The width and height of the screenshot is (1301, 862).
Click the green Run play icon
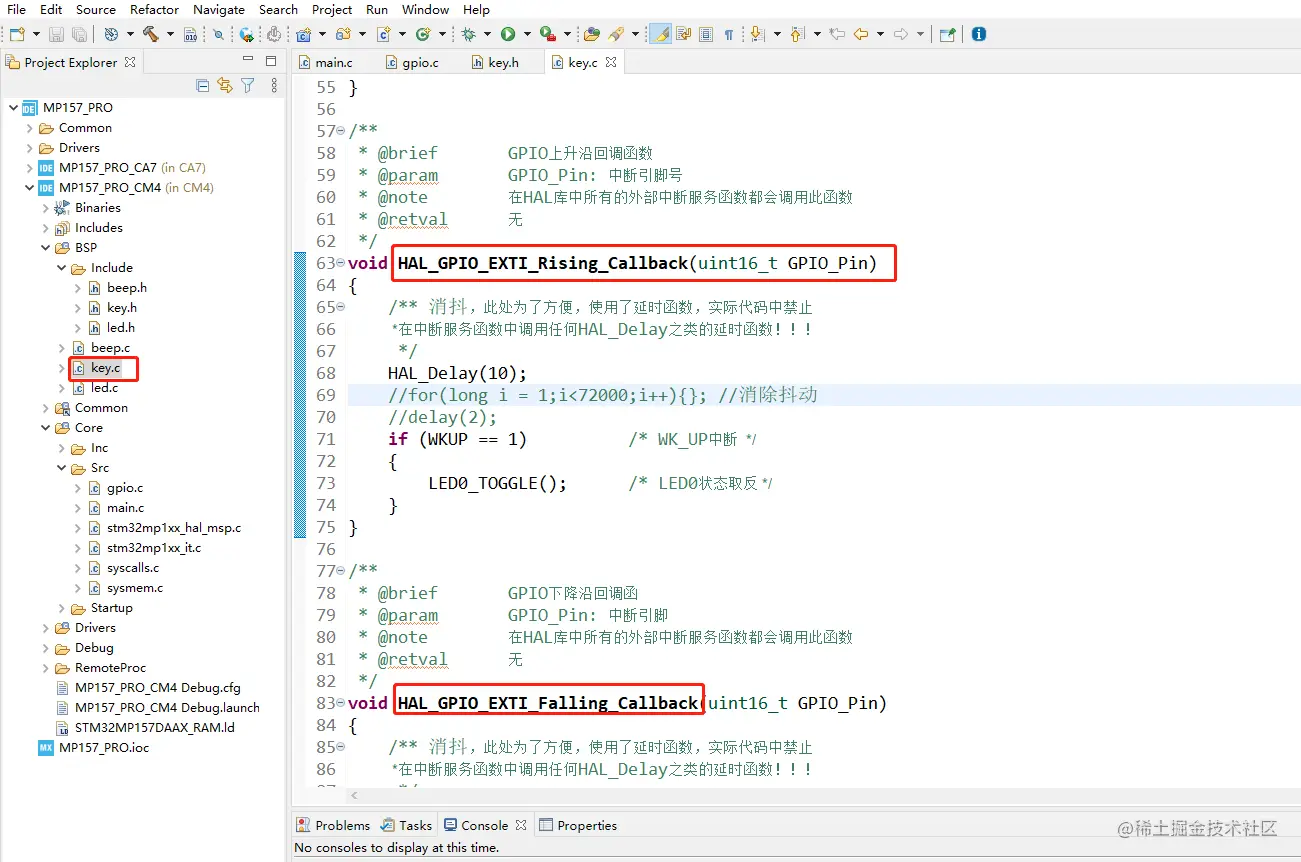pos(508,34)
